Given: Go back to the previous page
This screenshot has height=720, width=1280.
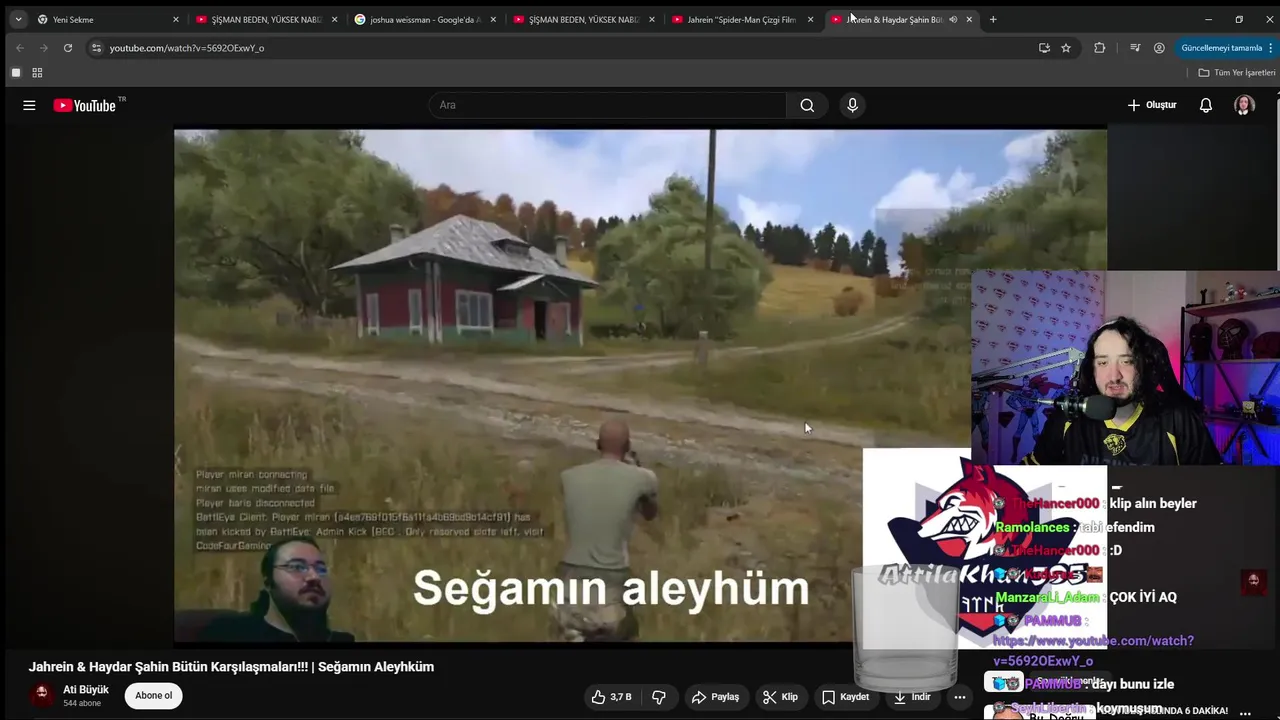Looking at the screenshot, I should [x=19, y=48].
